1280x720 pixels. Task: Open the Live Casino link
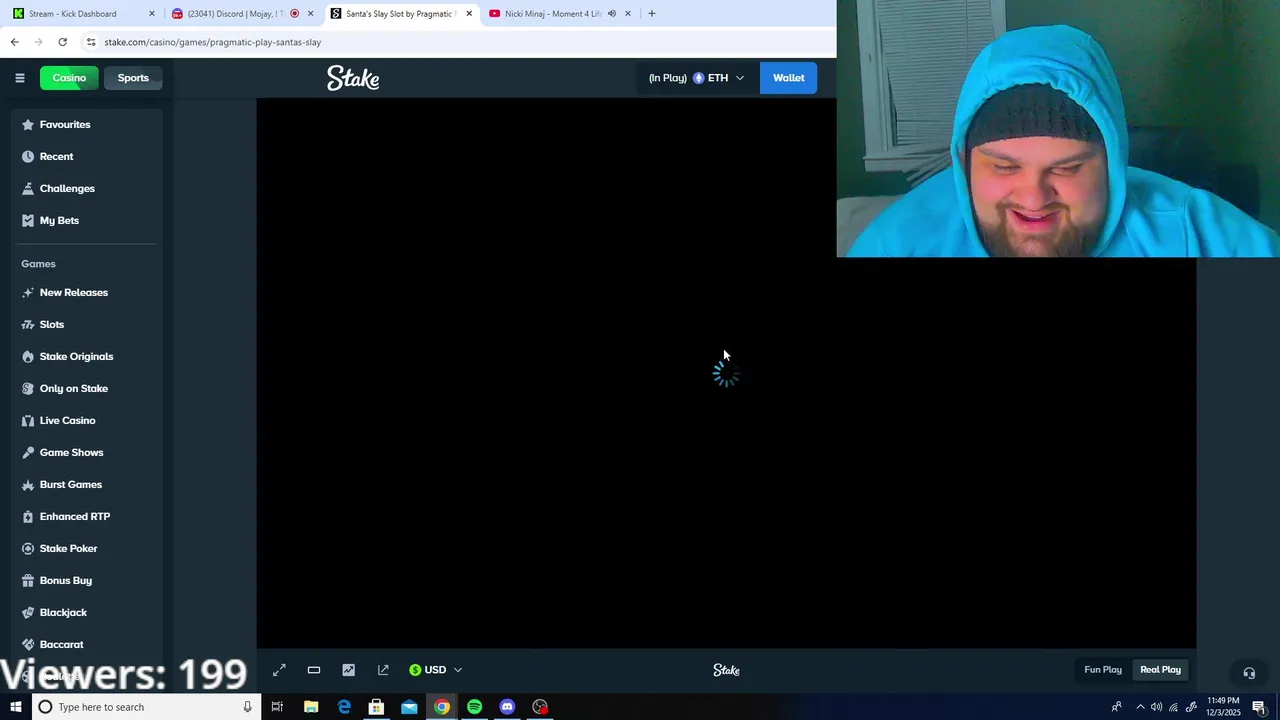[68, 421]
